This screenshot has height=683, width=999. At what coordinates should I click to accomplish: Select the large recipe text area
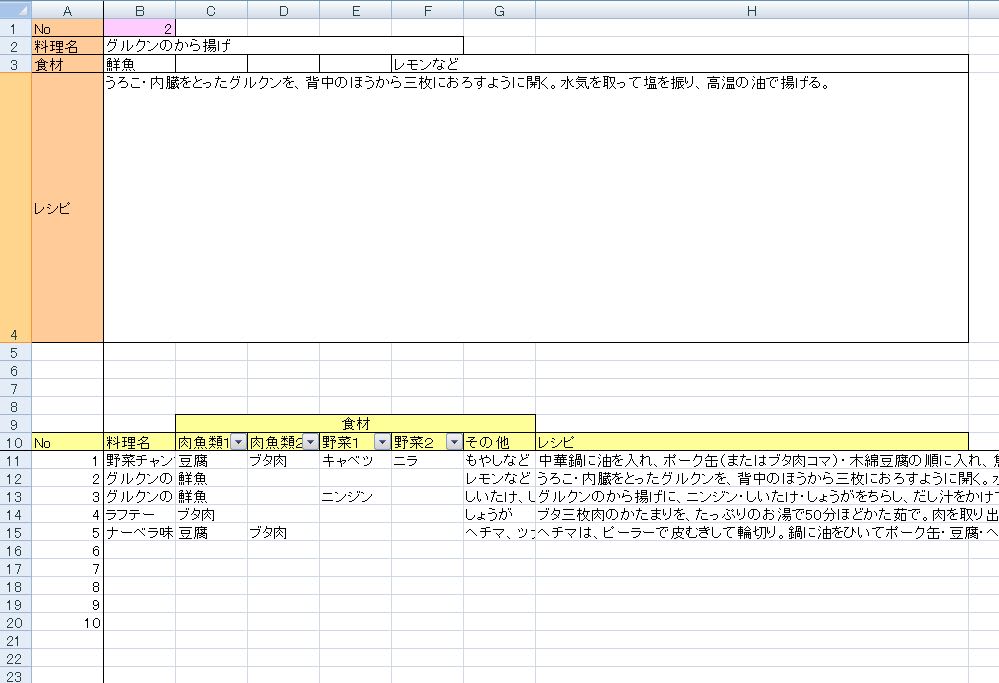click(x=536, y=207)
